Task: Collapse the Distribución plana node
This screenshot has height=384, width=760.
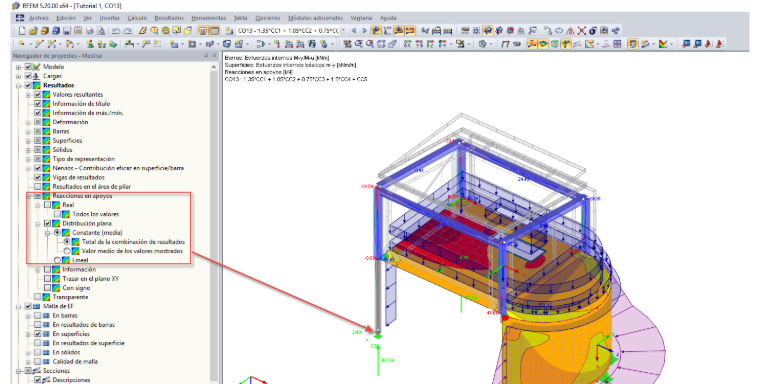Action: tap(38, 224)
